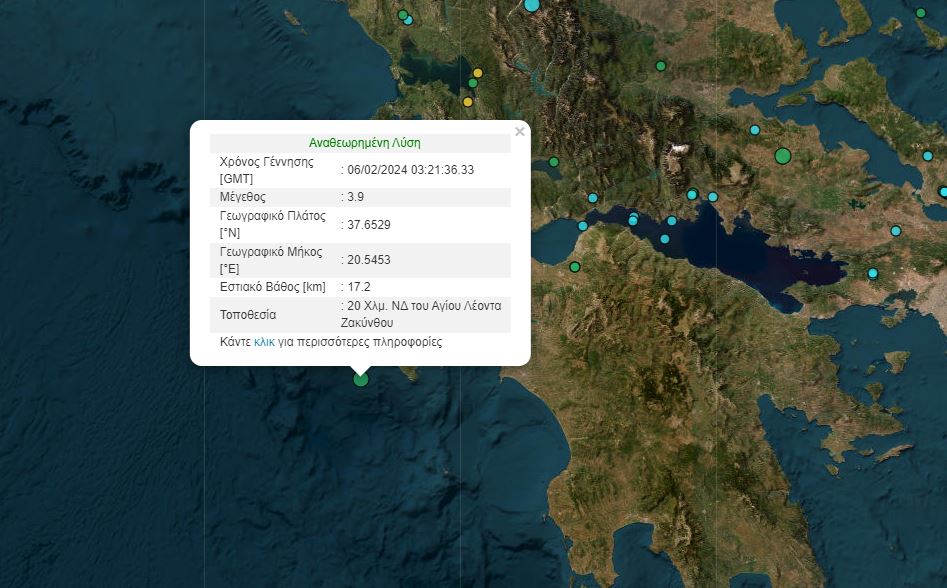
Task: Select the large cyan marker at top edge
Action: (532, 5)
